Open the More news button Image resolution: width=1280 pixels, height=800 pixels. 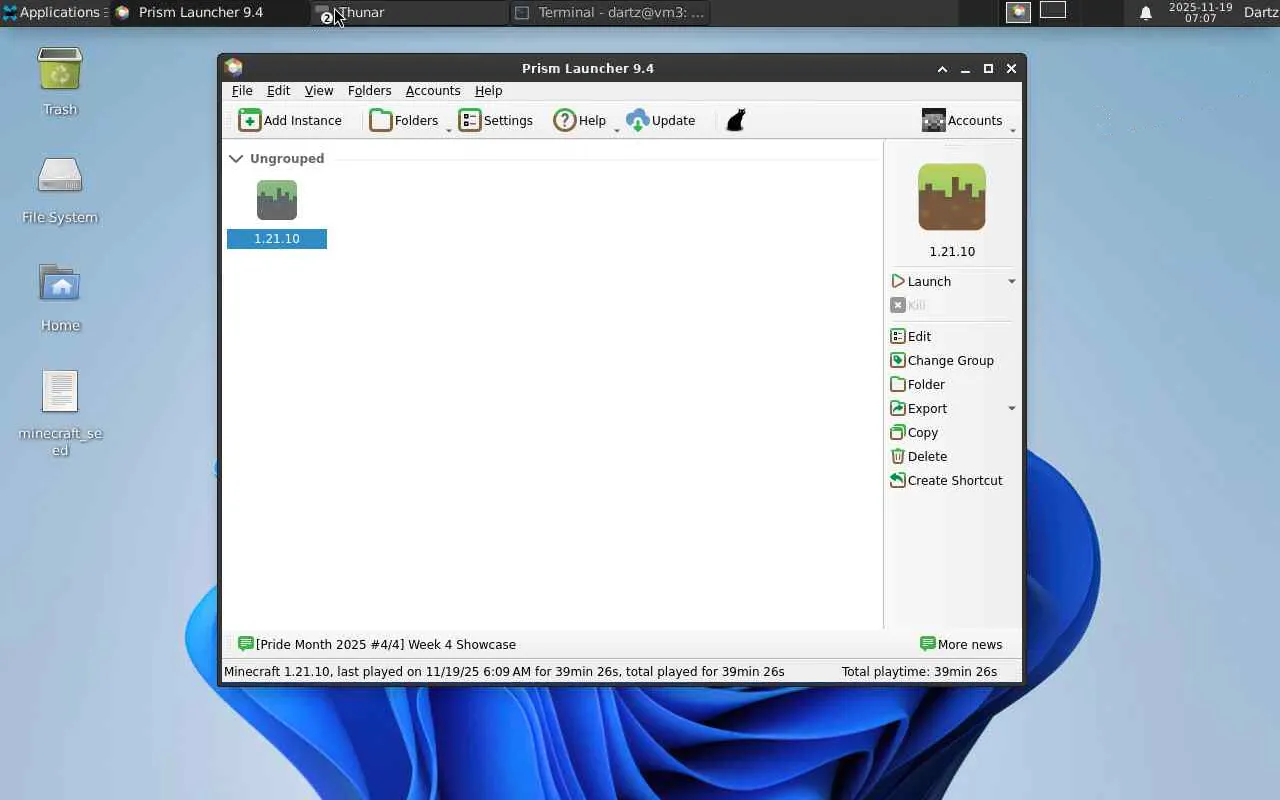coord(961,645)
